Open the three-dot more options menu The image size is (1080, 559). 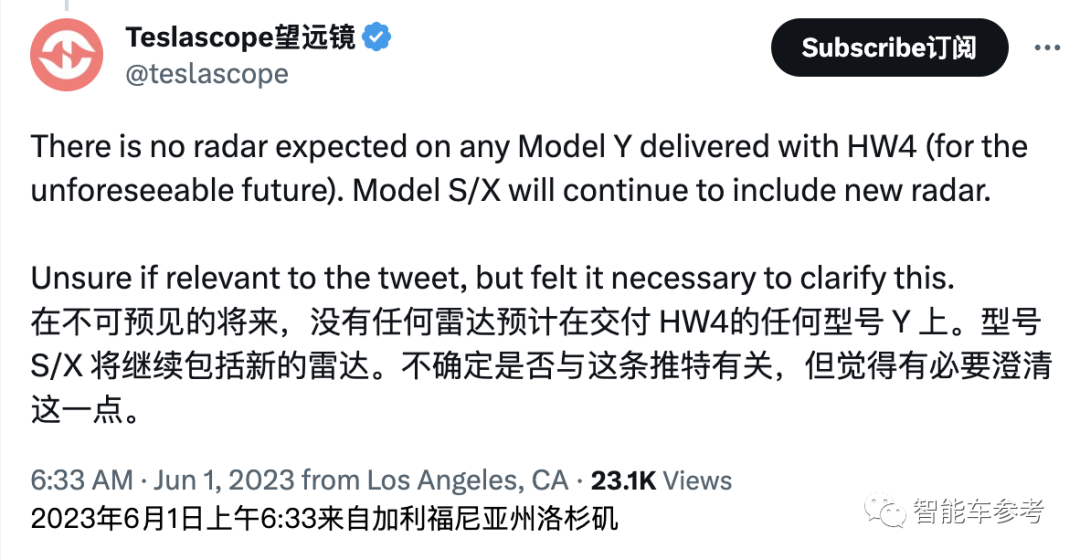(x=1047, y=48)
